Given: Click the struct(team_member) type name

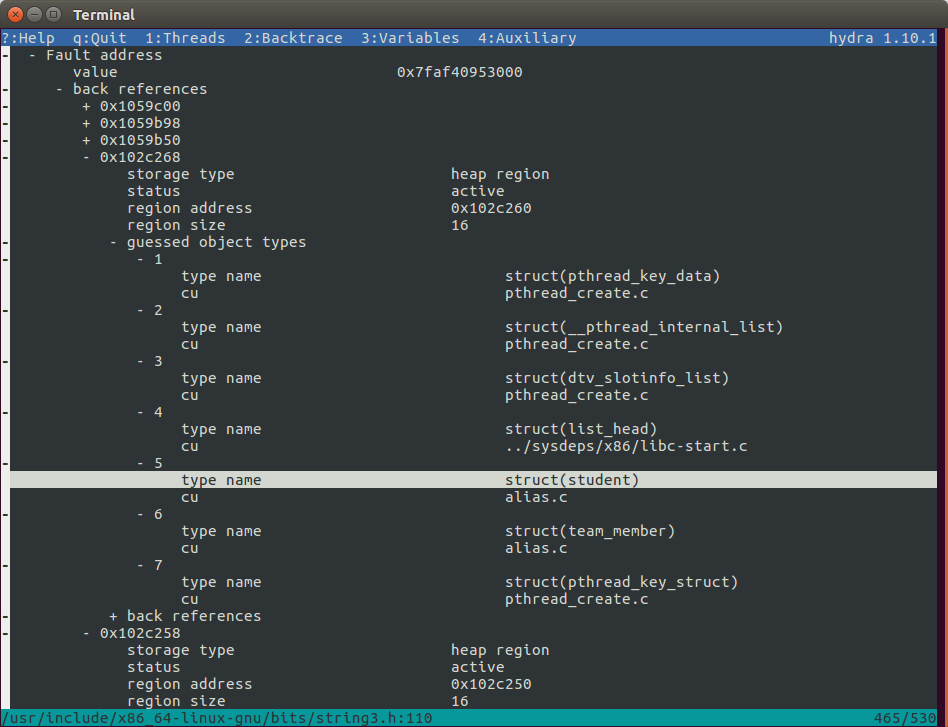Looking at the screenshot, I should click(x=589, y=531).
